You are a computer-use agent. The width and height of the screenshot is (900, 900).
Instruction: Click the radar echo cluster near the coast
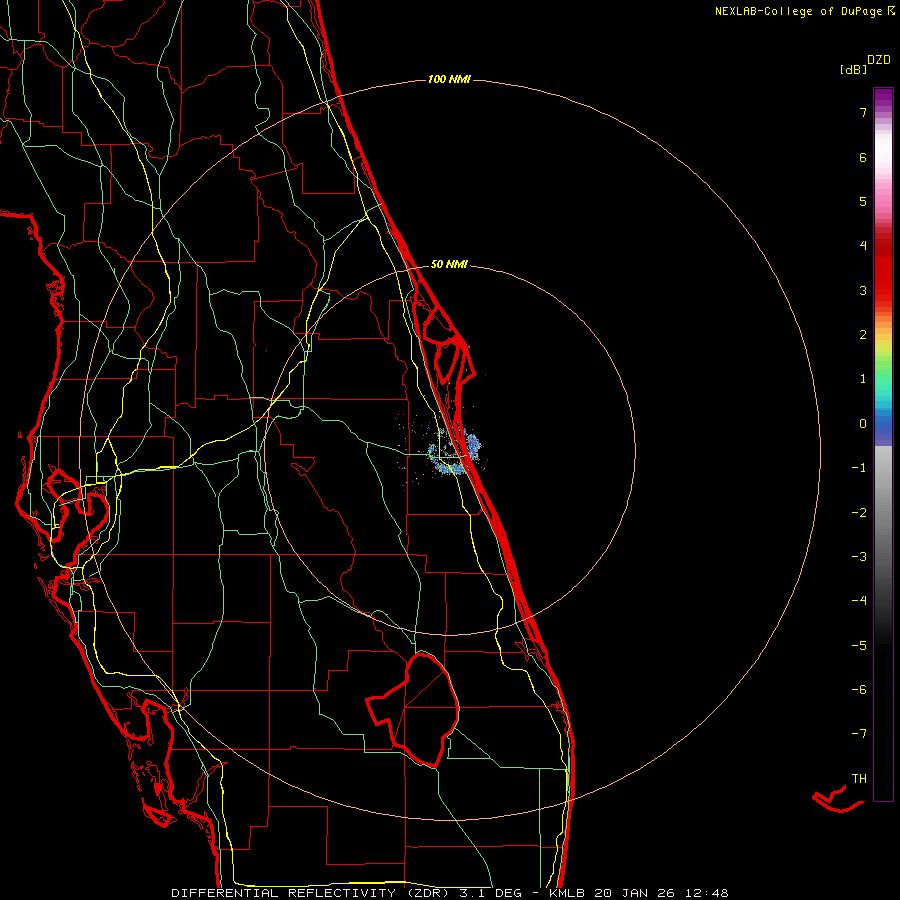[x=455, y=452]
